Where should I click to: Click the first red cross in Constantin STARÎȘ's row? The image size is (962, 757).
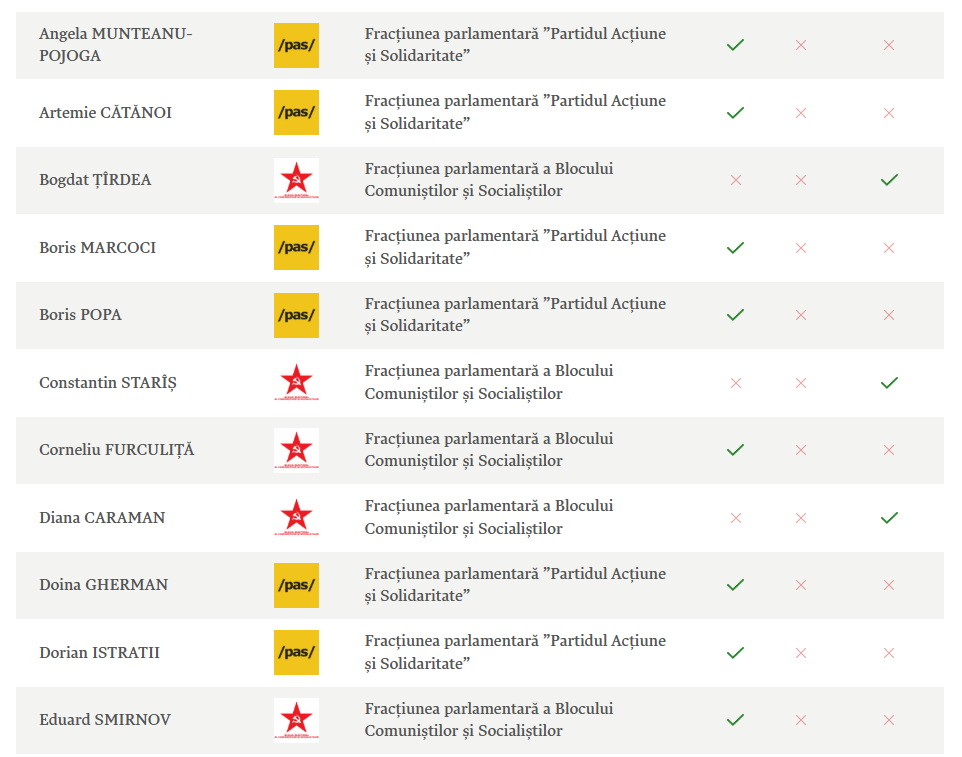(736, 383)
